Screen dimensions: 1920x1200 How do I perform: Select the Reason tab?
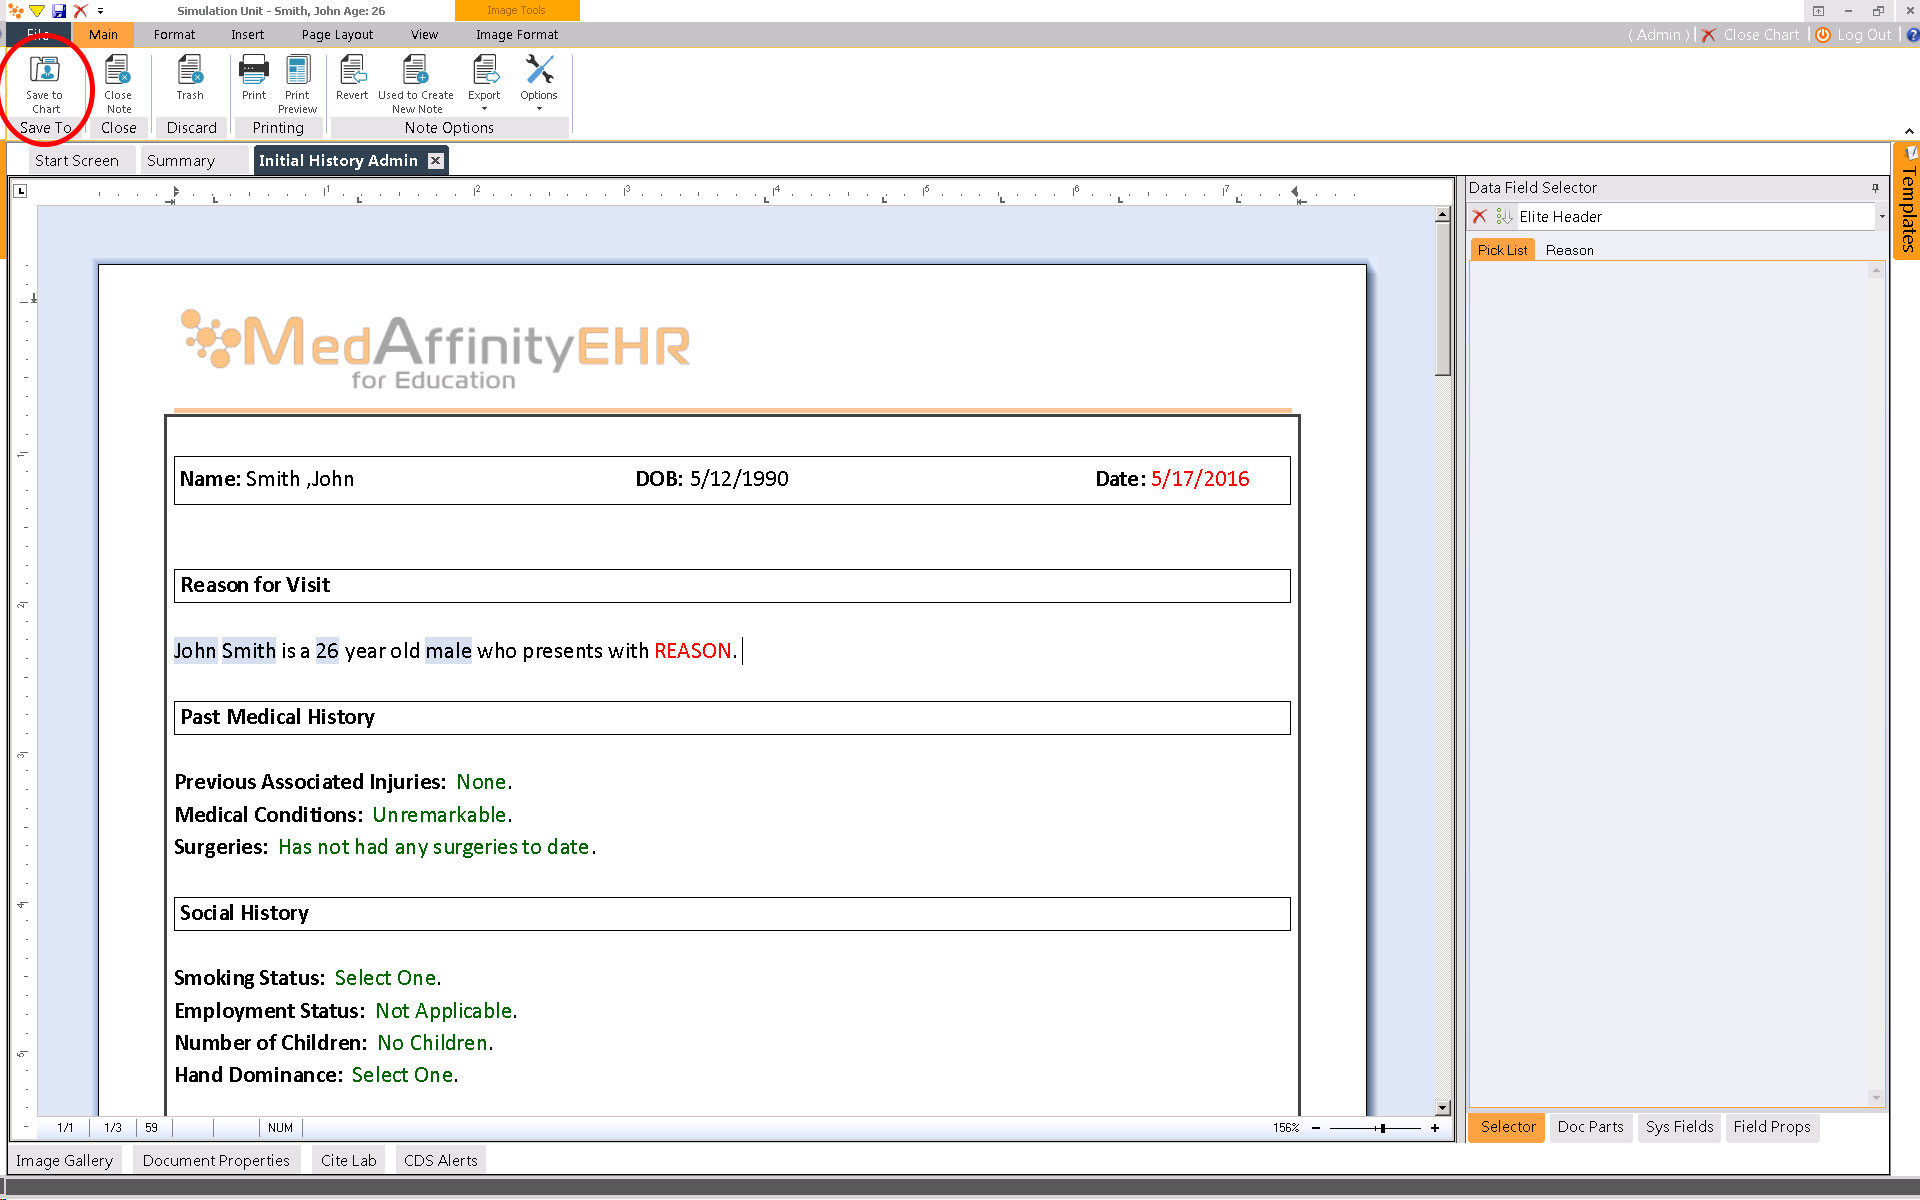pyautogui.click(x=1569, y=250)
